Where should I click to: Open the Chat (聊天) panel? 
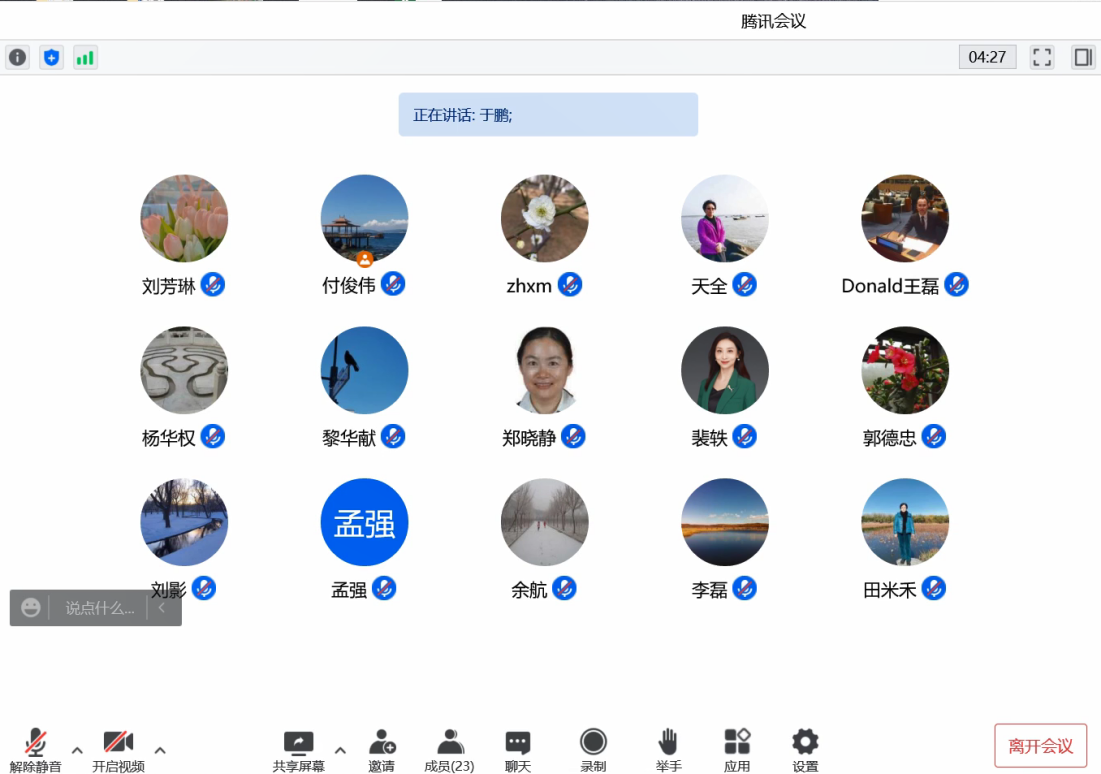[517, 749]
